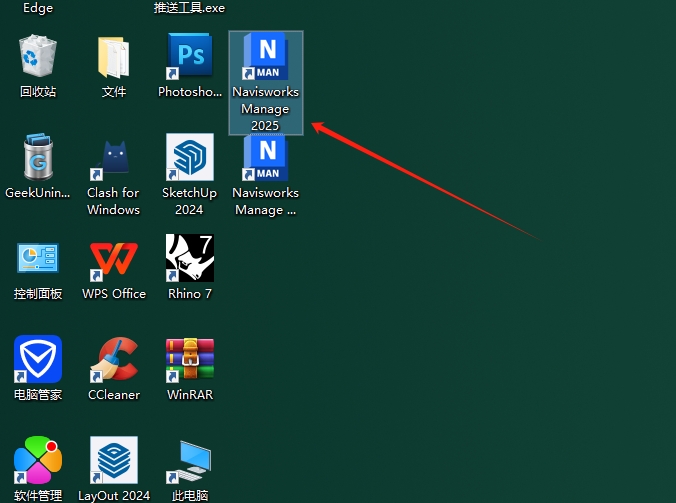Click the Edge label text

(38, 8)
